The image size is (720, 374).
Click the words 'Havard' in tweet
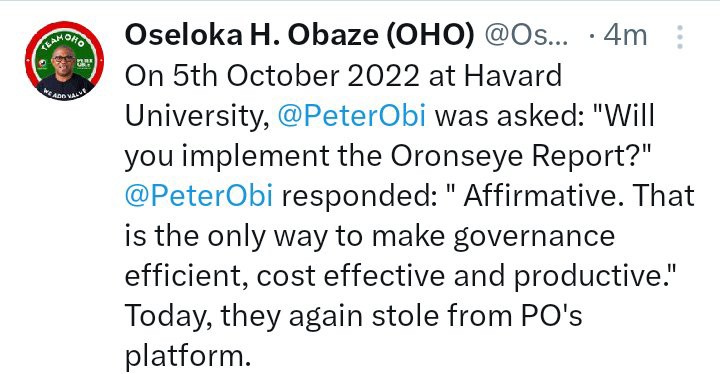(512, 75)
